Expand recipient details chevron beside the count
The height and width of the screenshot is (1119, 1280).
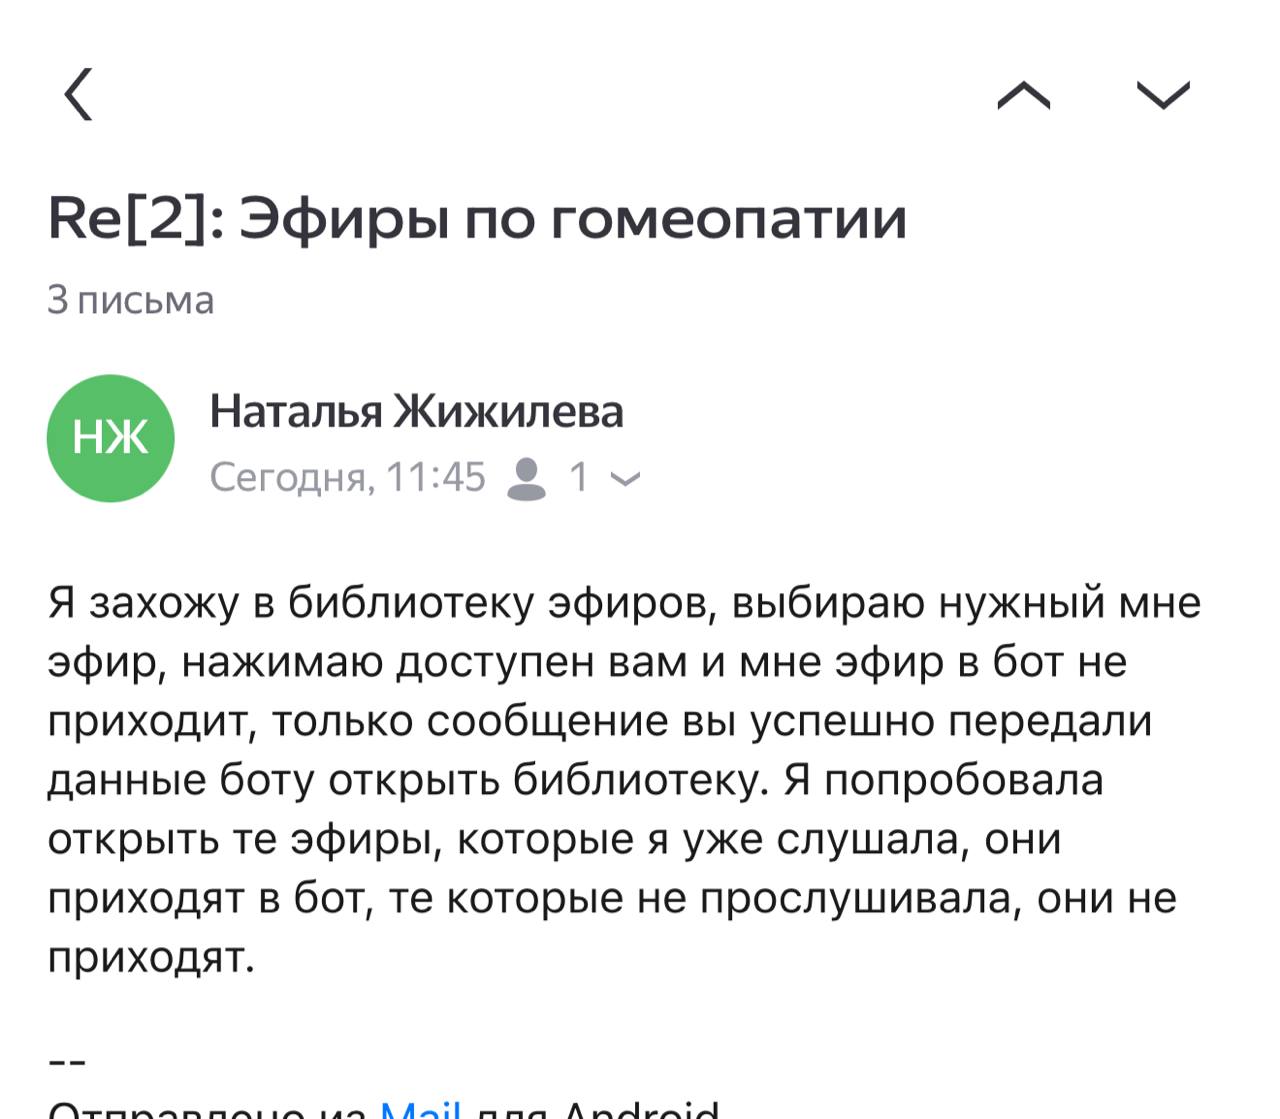(x=626, y=479)
